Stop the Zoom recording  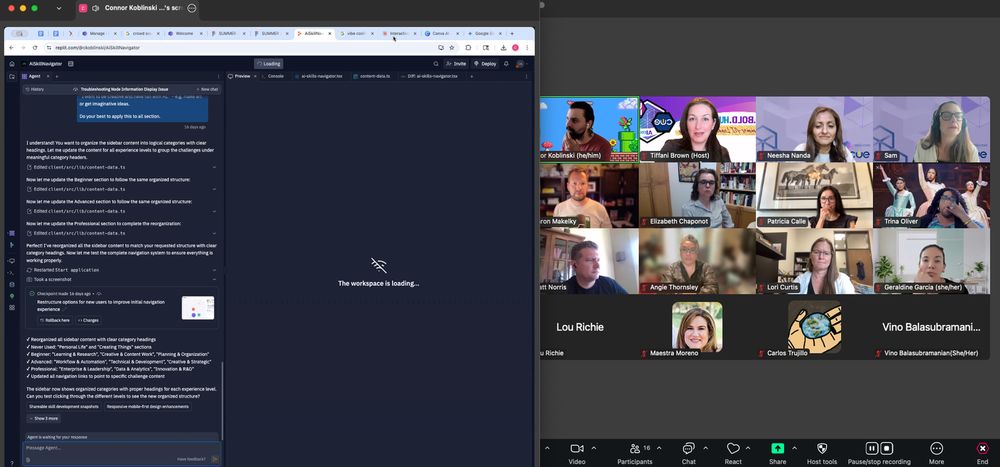(x=886, y=448)
